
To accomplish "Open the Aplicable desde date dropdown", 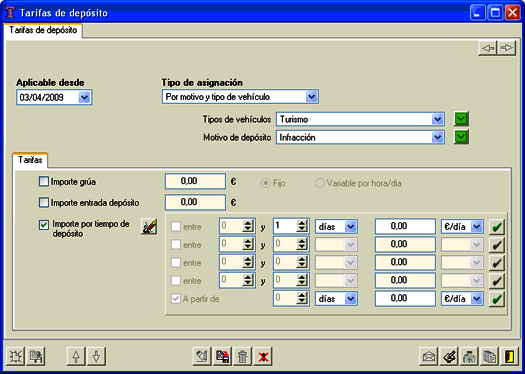I will [84, 97].
